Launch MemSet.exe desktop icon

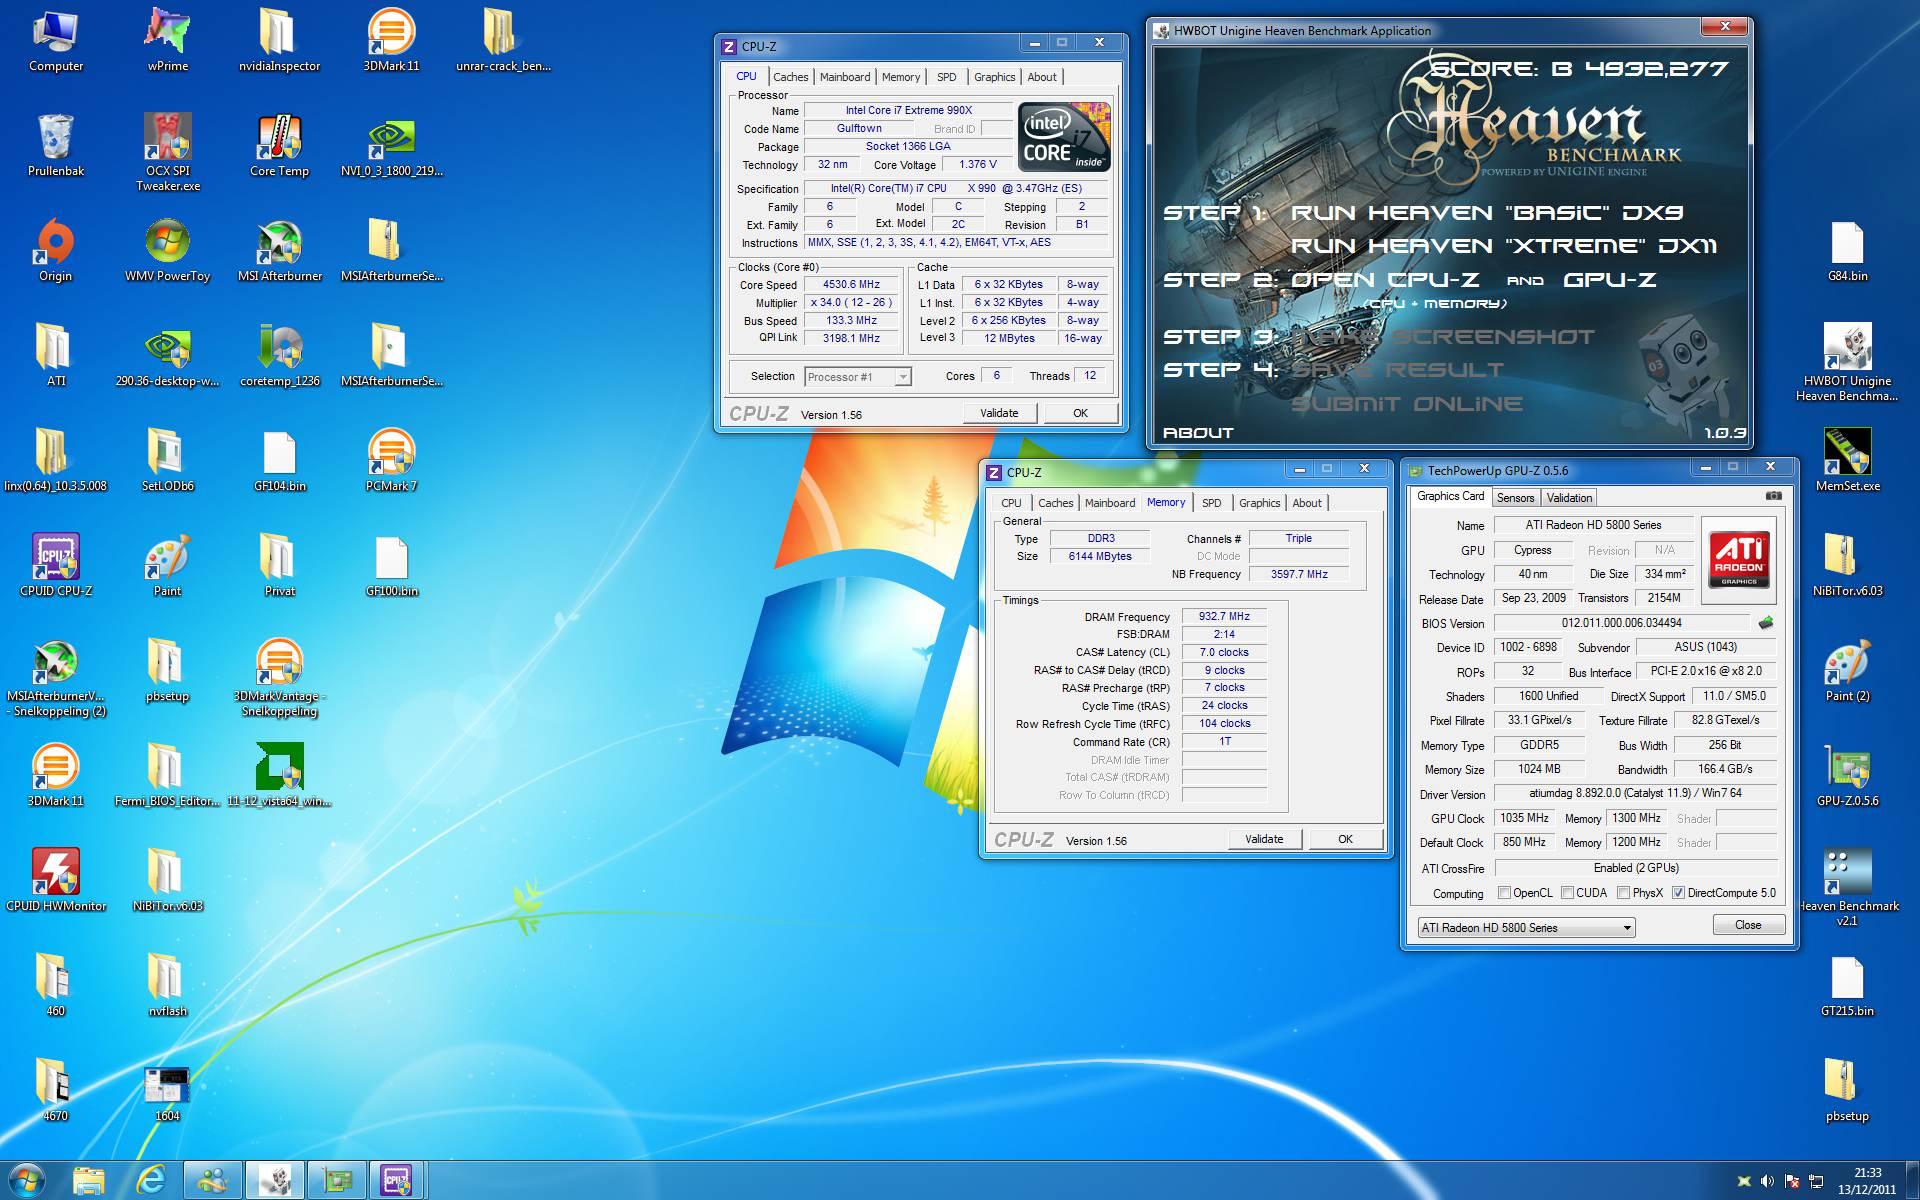(x=1847, y=458)
